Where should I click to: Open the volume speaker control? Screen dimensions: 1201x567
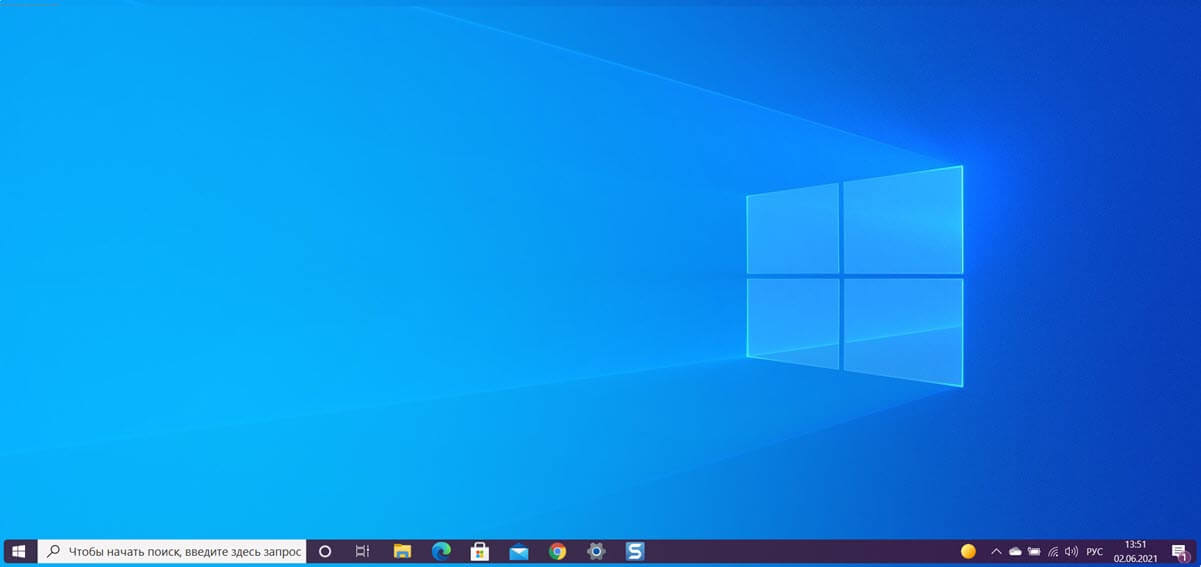[1072, 551]
